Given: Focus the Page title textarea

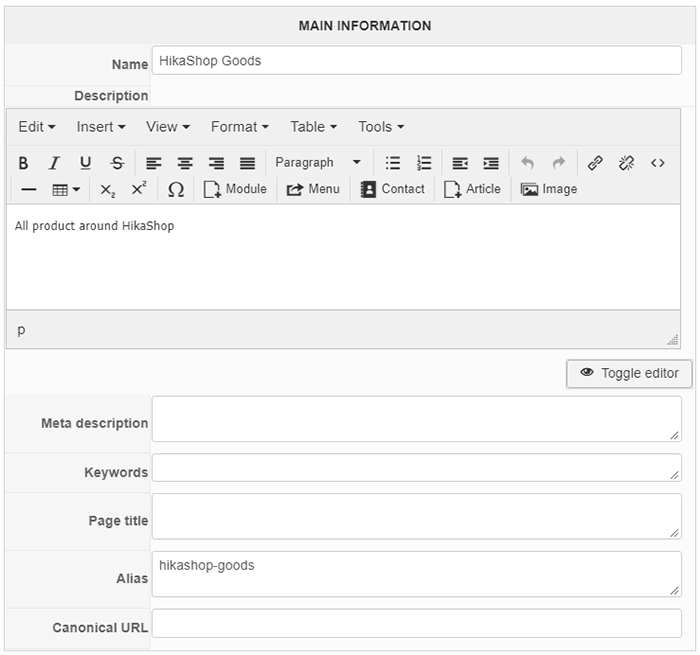Looking at the screenshot, I should 417,517.
